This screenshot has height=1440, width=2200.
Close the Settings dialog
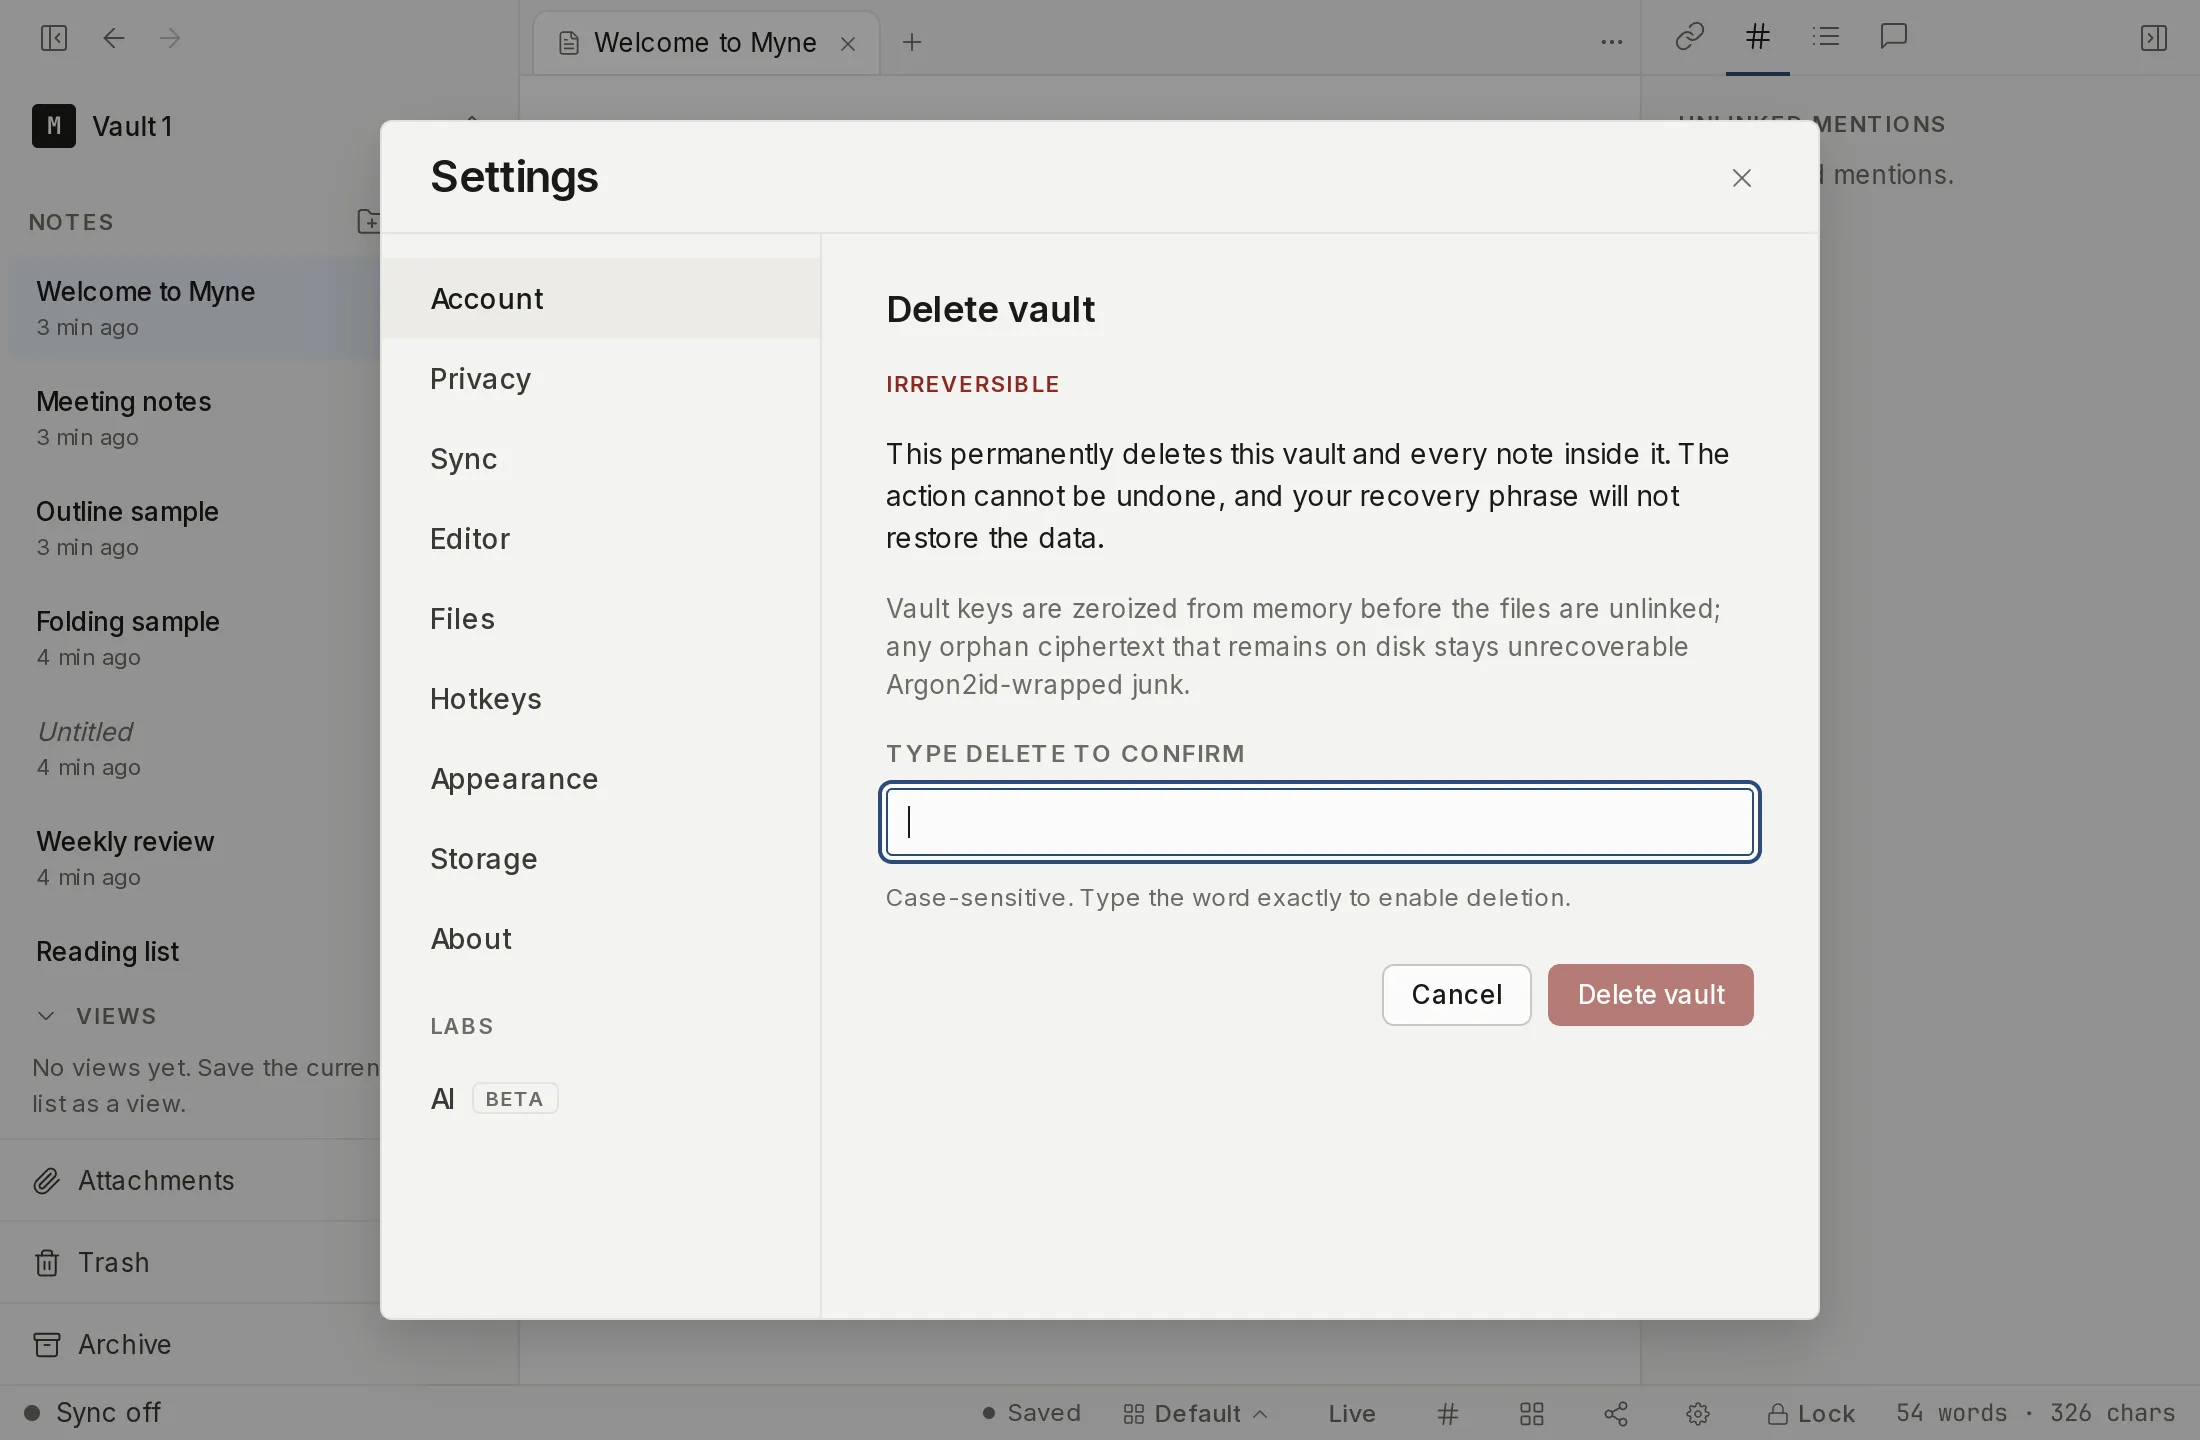pos(1742,178)
